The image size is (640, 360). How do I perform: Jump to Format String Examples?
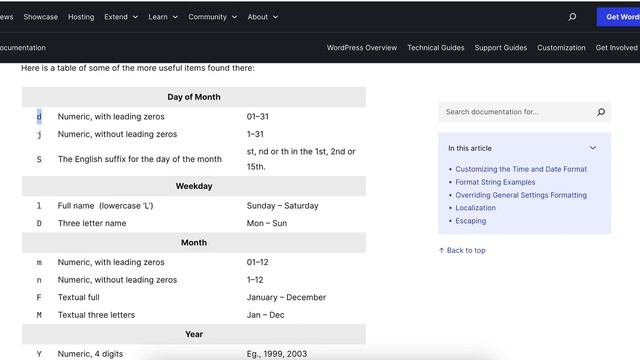(495, 182)
